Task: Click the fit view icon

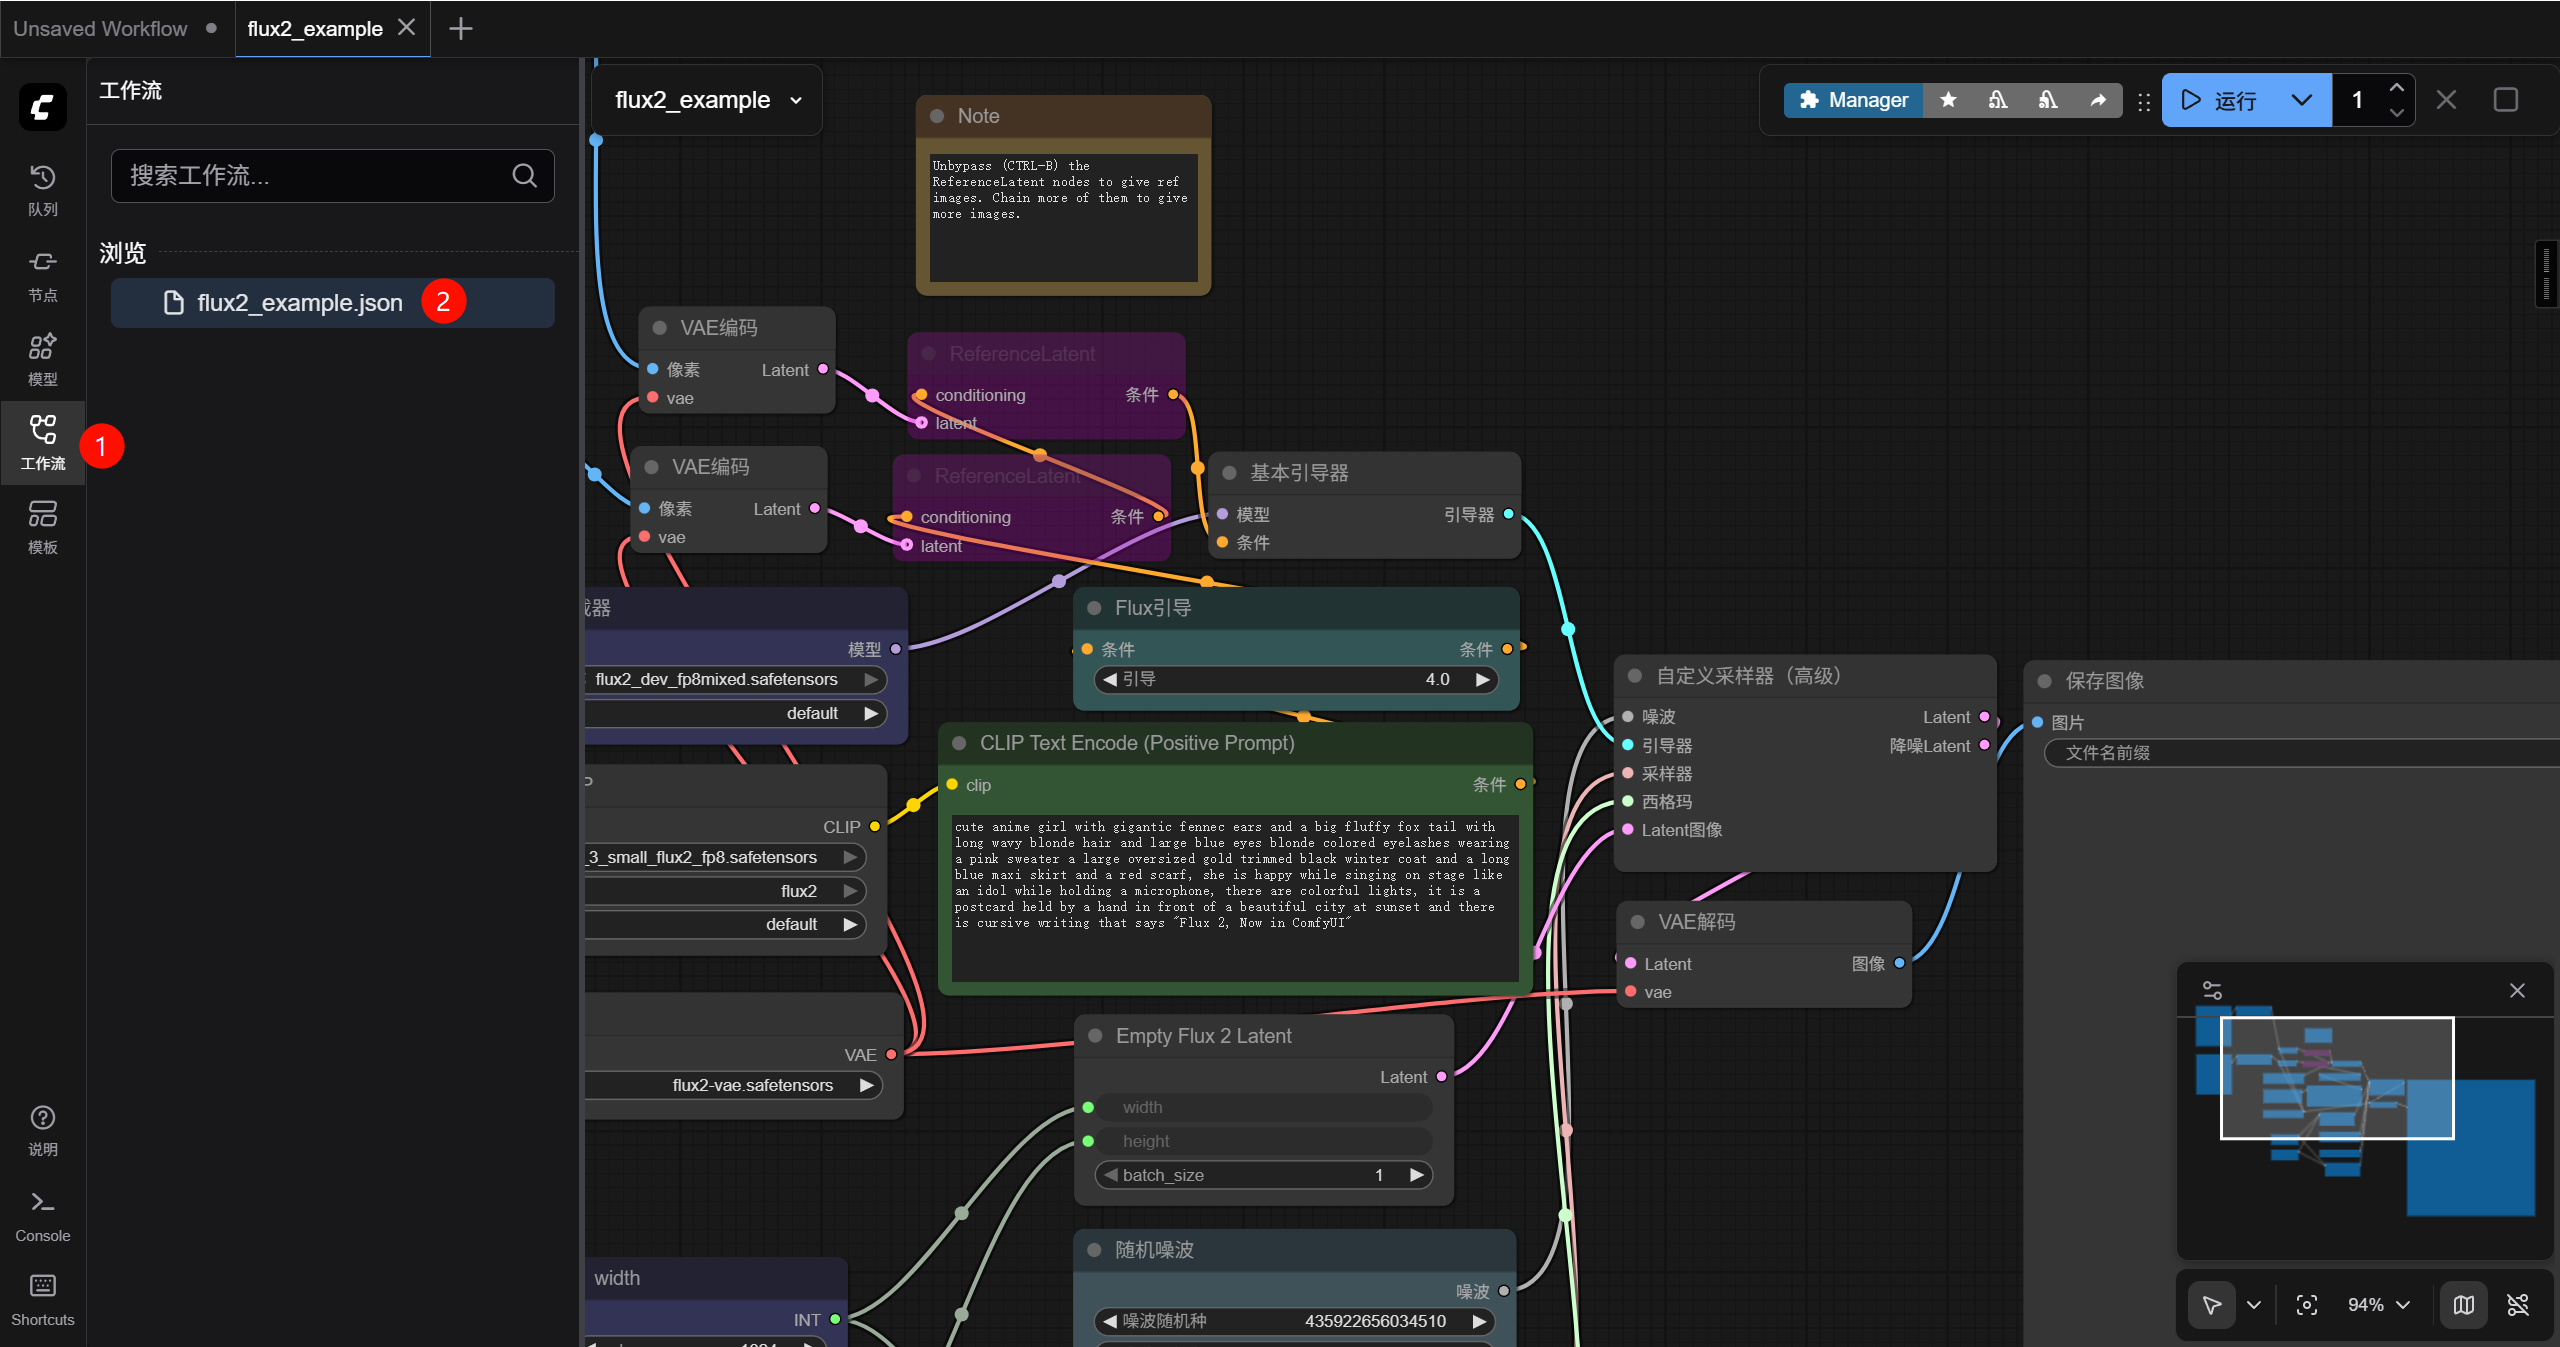Action: [2306, 1304]
